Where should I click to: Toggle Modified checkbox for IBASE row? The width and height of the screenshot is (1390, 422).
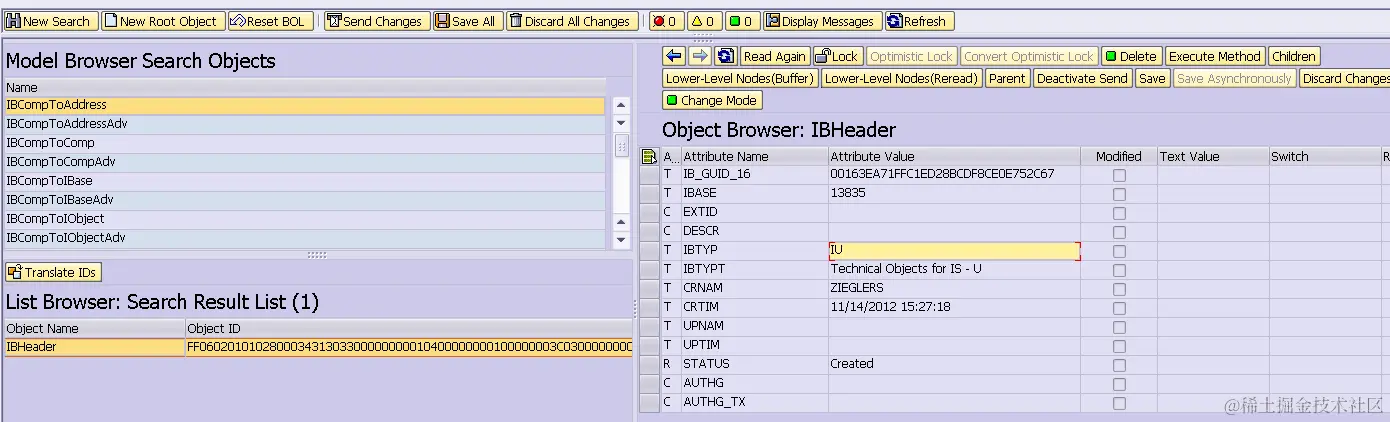(x=1119, y=194)
